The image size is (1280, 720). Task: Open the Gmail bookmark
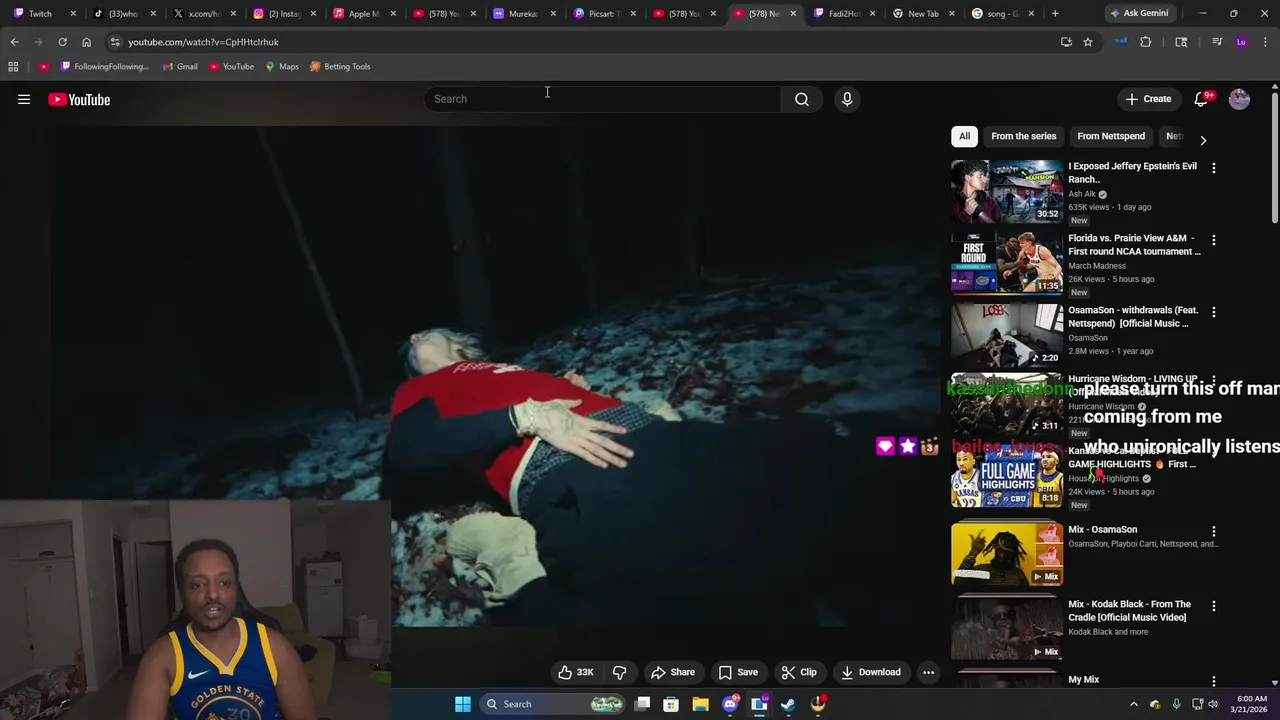[180, 66]
